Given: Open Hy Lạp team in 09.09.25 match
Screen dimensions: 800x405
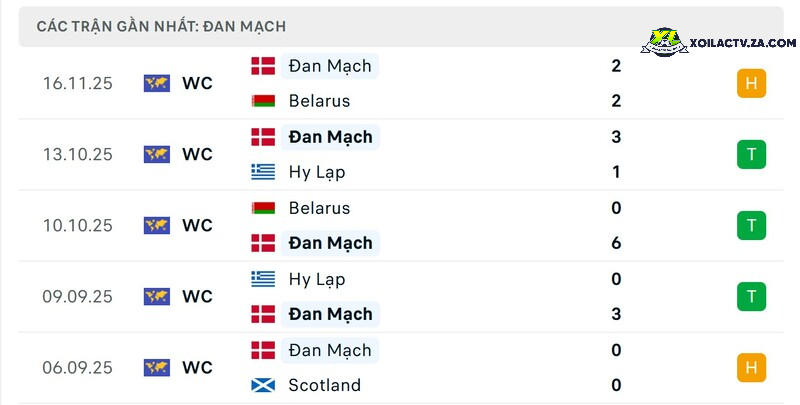Looking at the screenshot, I should click(x=317, y=280).
